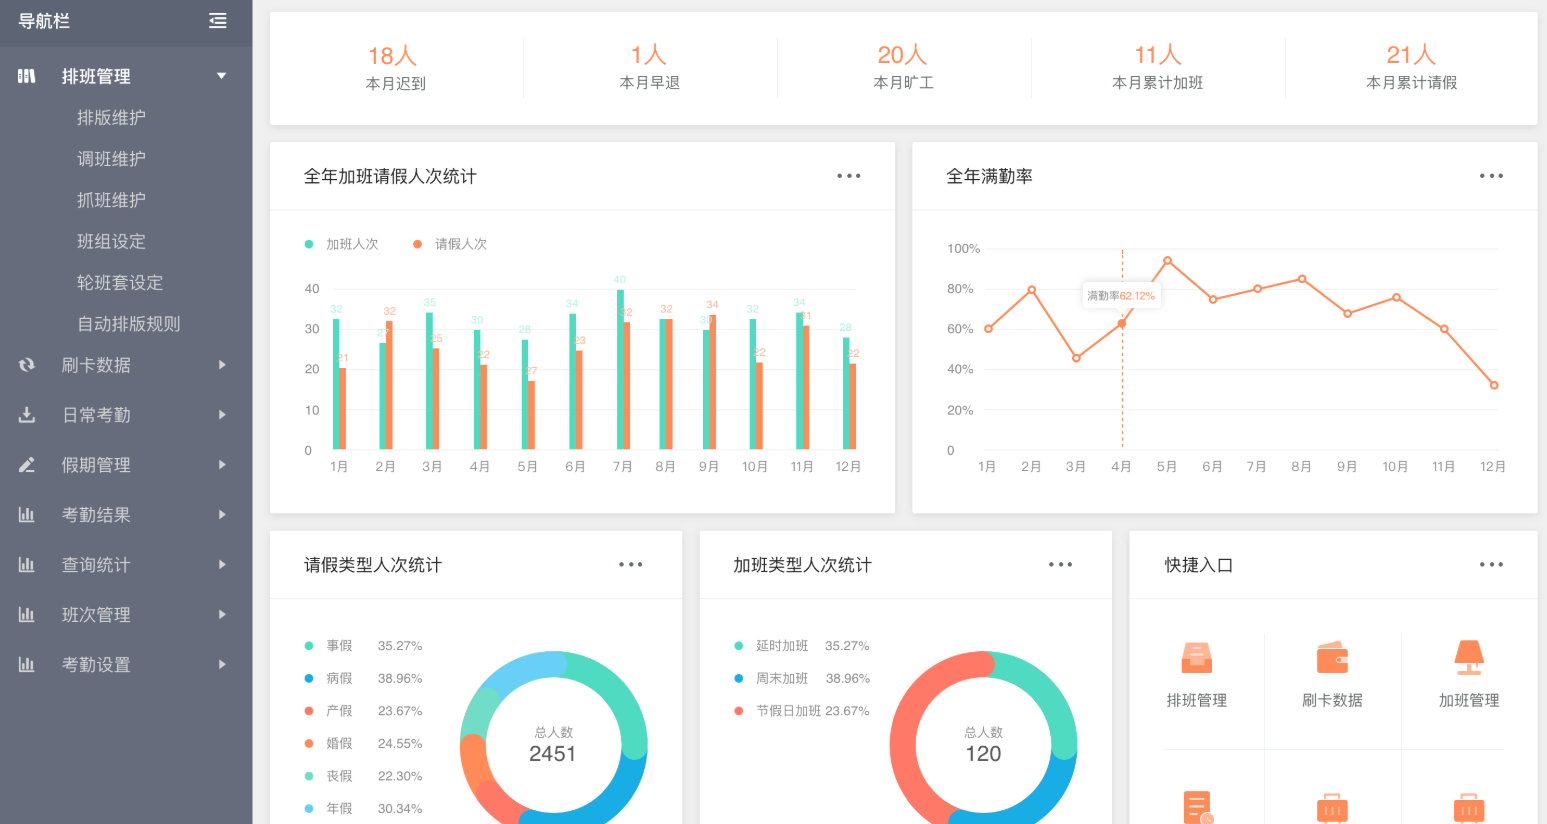Expand 假期管理 submenu arrow
The image size is (1547, 824).
222,465
